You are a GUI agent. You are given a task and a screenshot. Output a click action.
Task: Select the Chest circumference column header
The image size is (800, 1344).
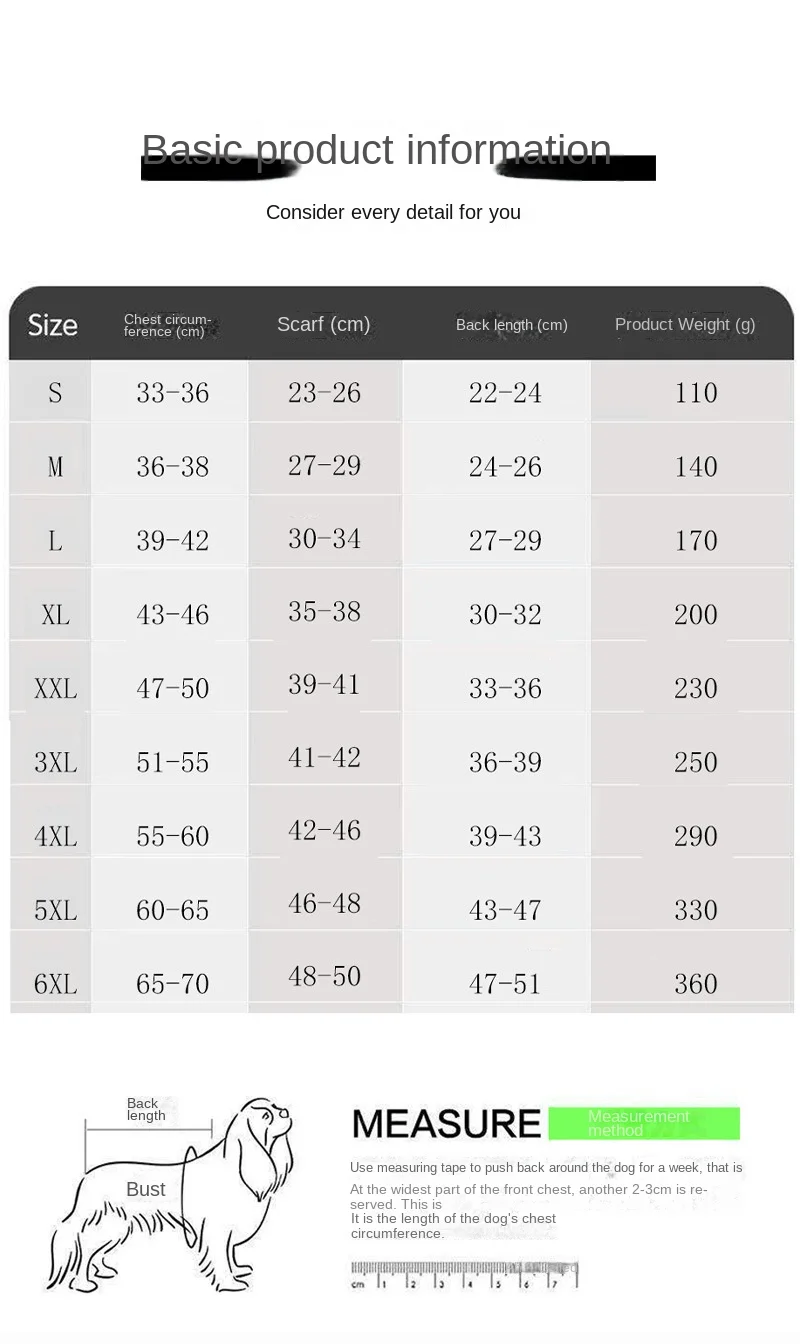tap(168, 325)
